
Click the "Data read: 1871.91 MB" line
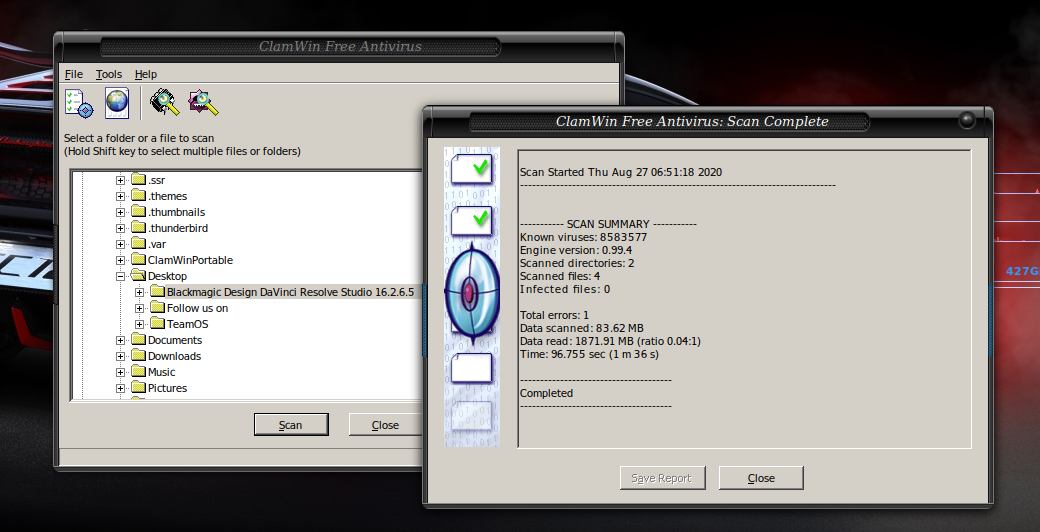tap(610, 341)
